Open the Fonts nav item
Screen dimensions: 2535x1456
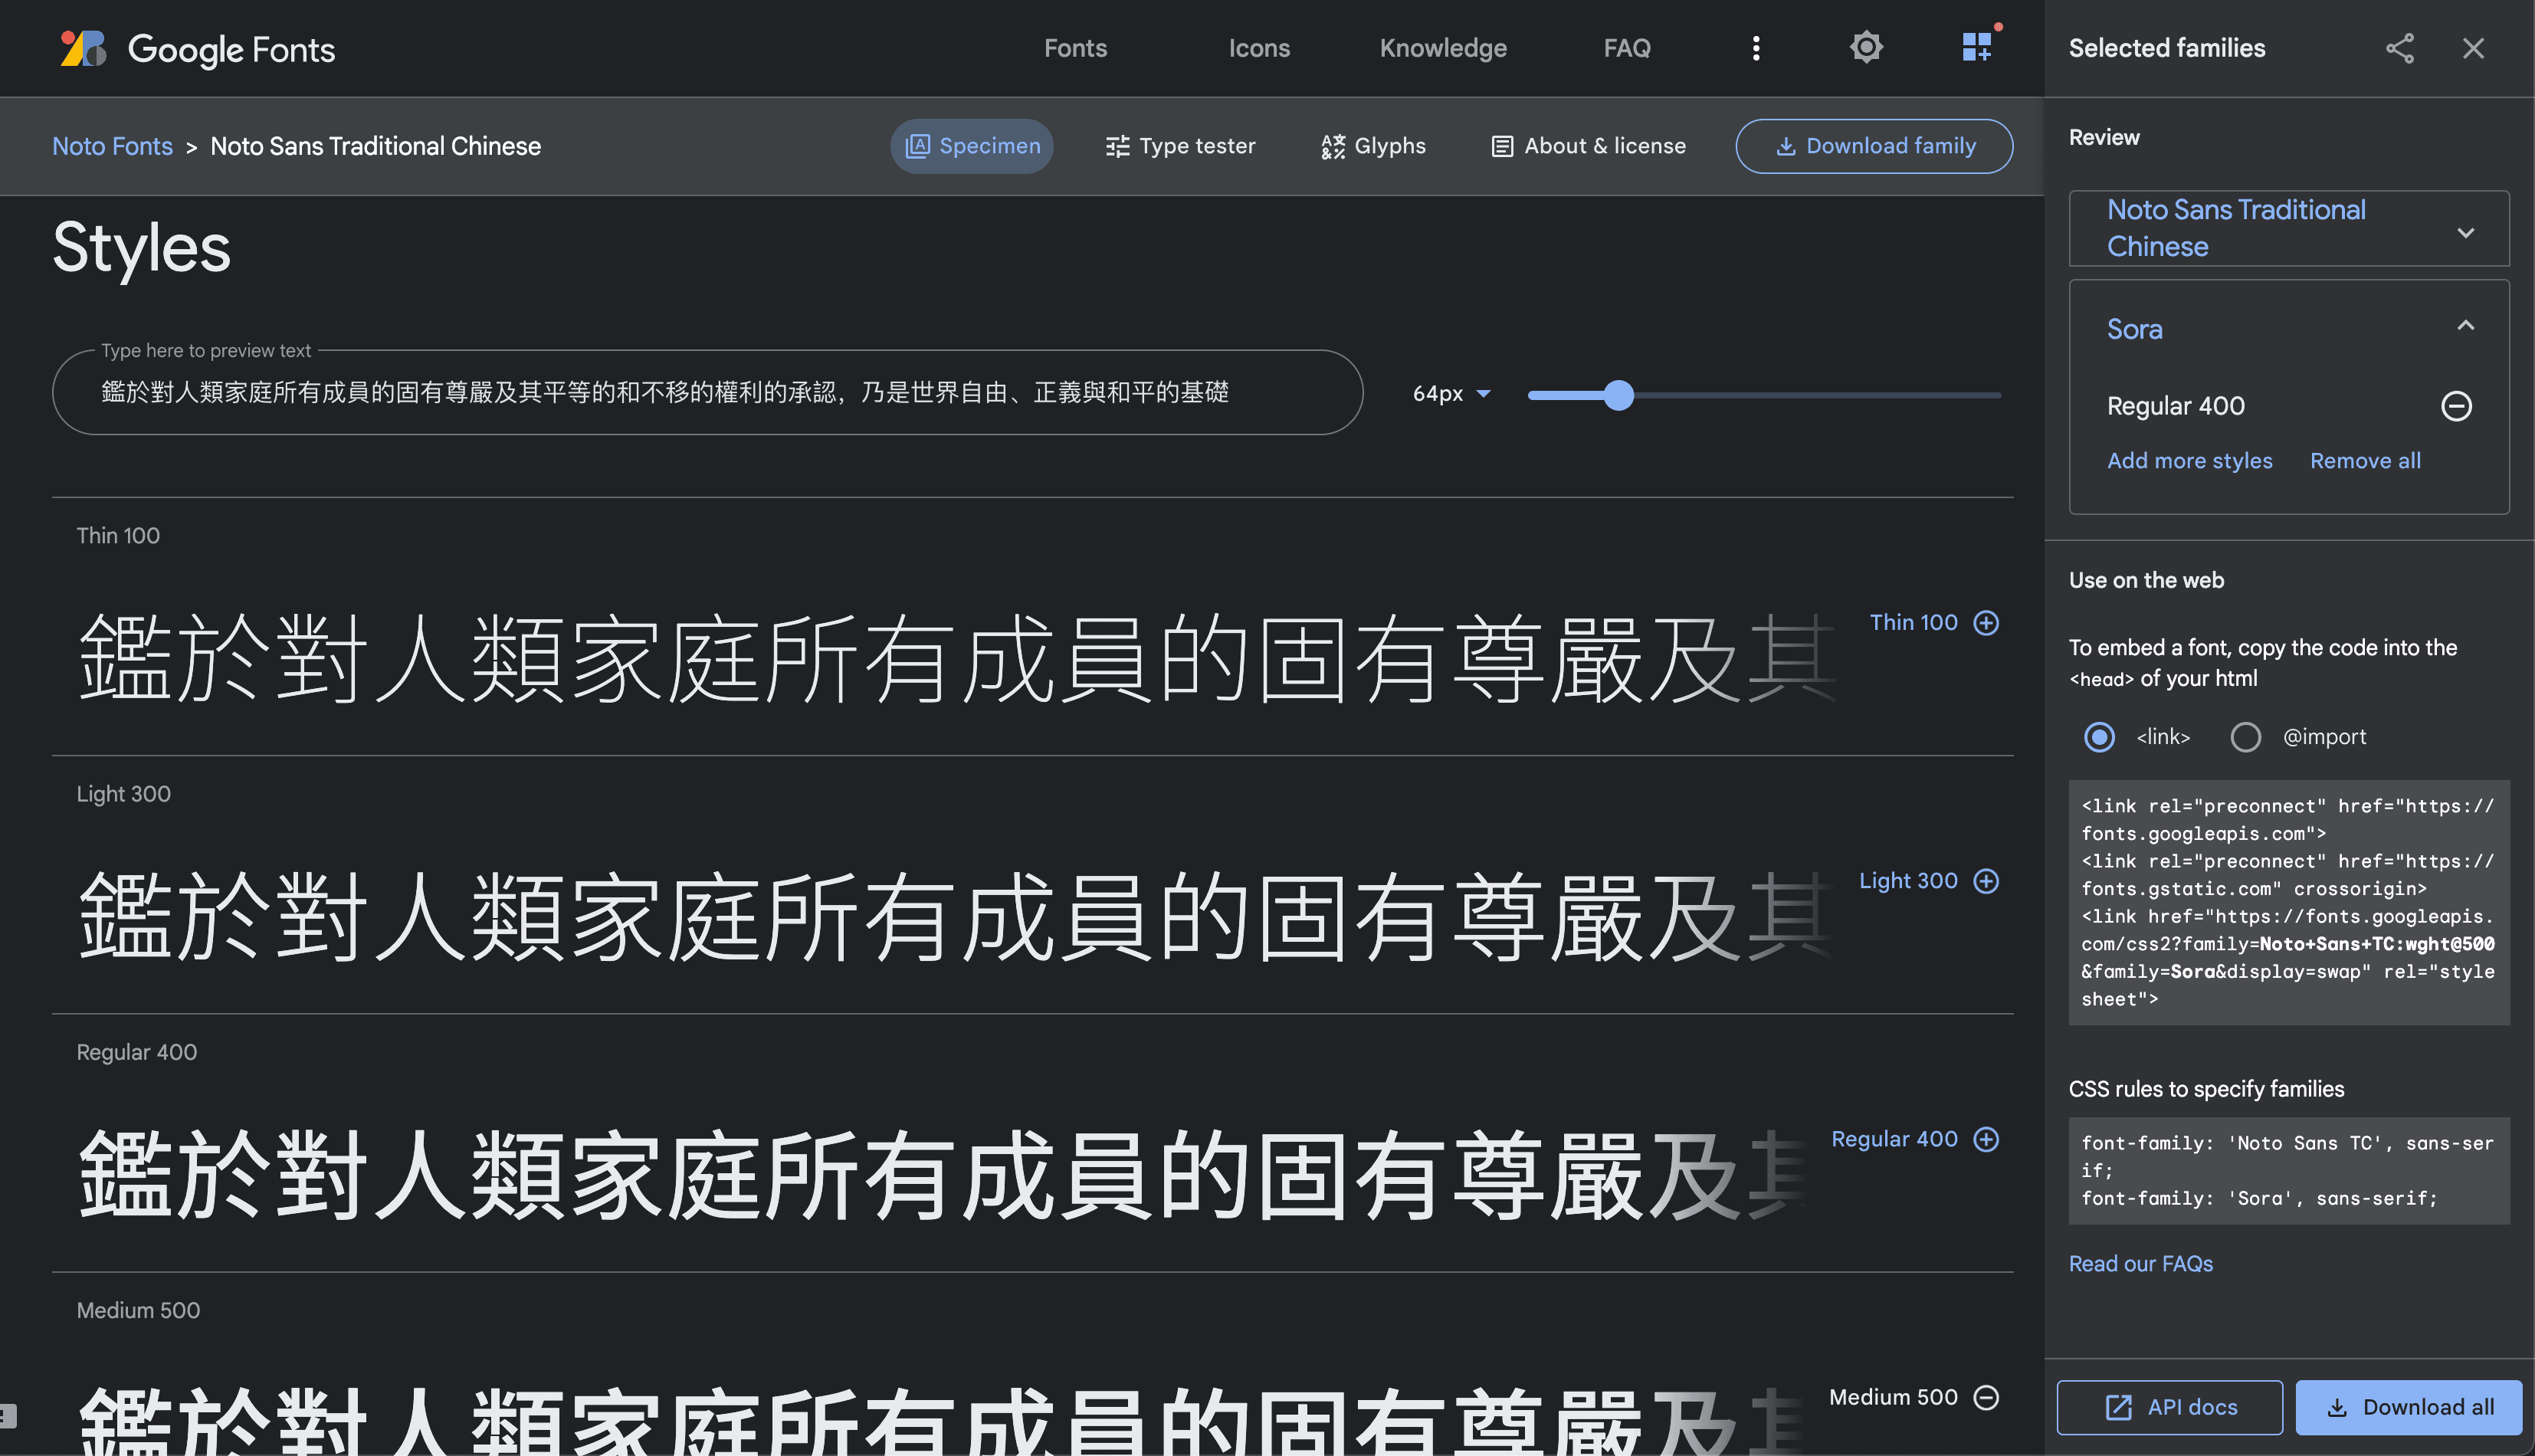[x=1075, y=48]
